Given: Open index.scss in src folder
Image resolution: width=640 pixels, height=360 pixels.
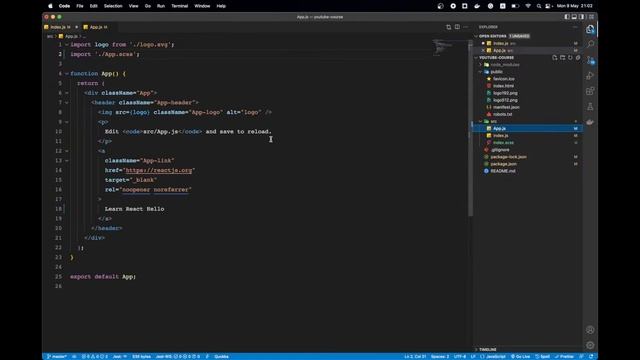Looking at the screenshot, I should click(503, 142).
